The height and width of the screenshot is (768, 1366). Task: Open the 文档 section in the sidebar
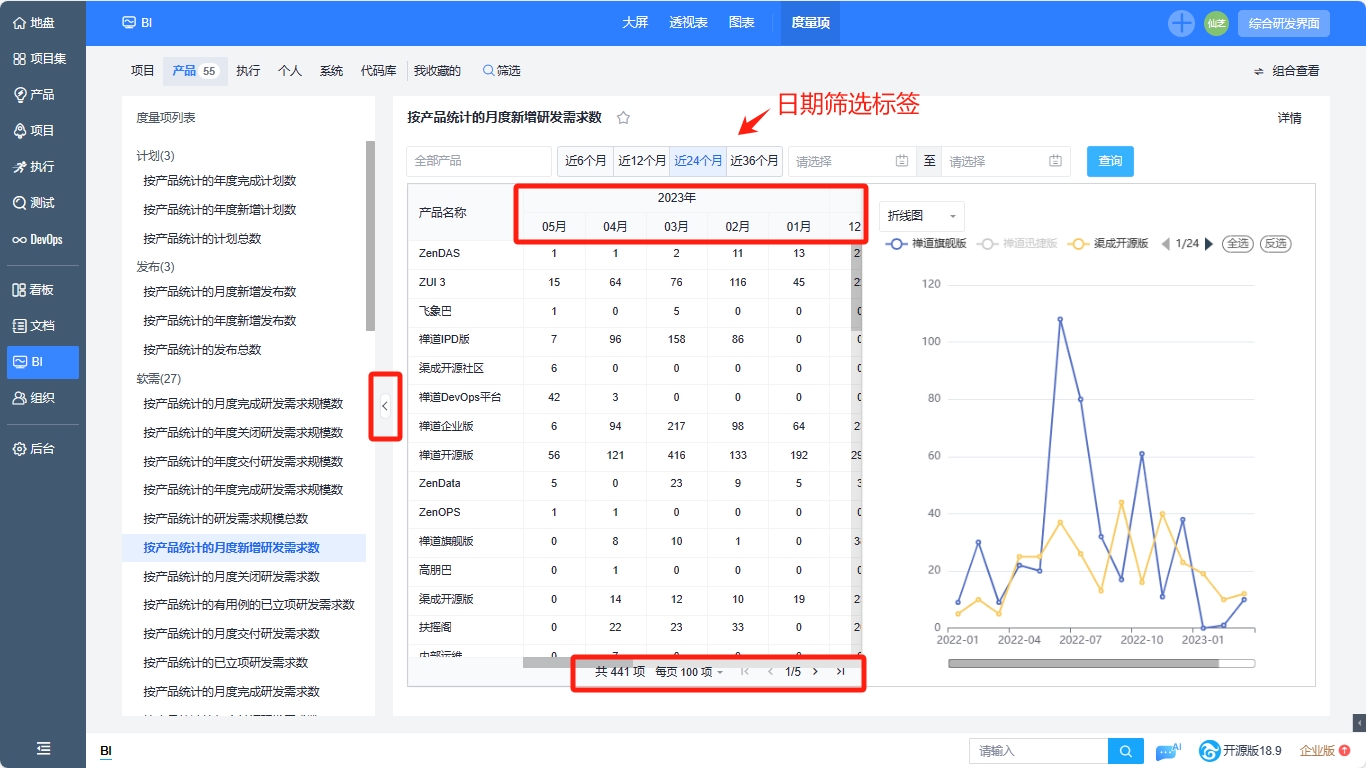pyautogui.click(x=41, y=324)
